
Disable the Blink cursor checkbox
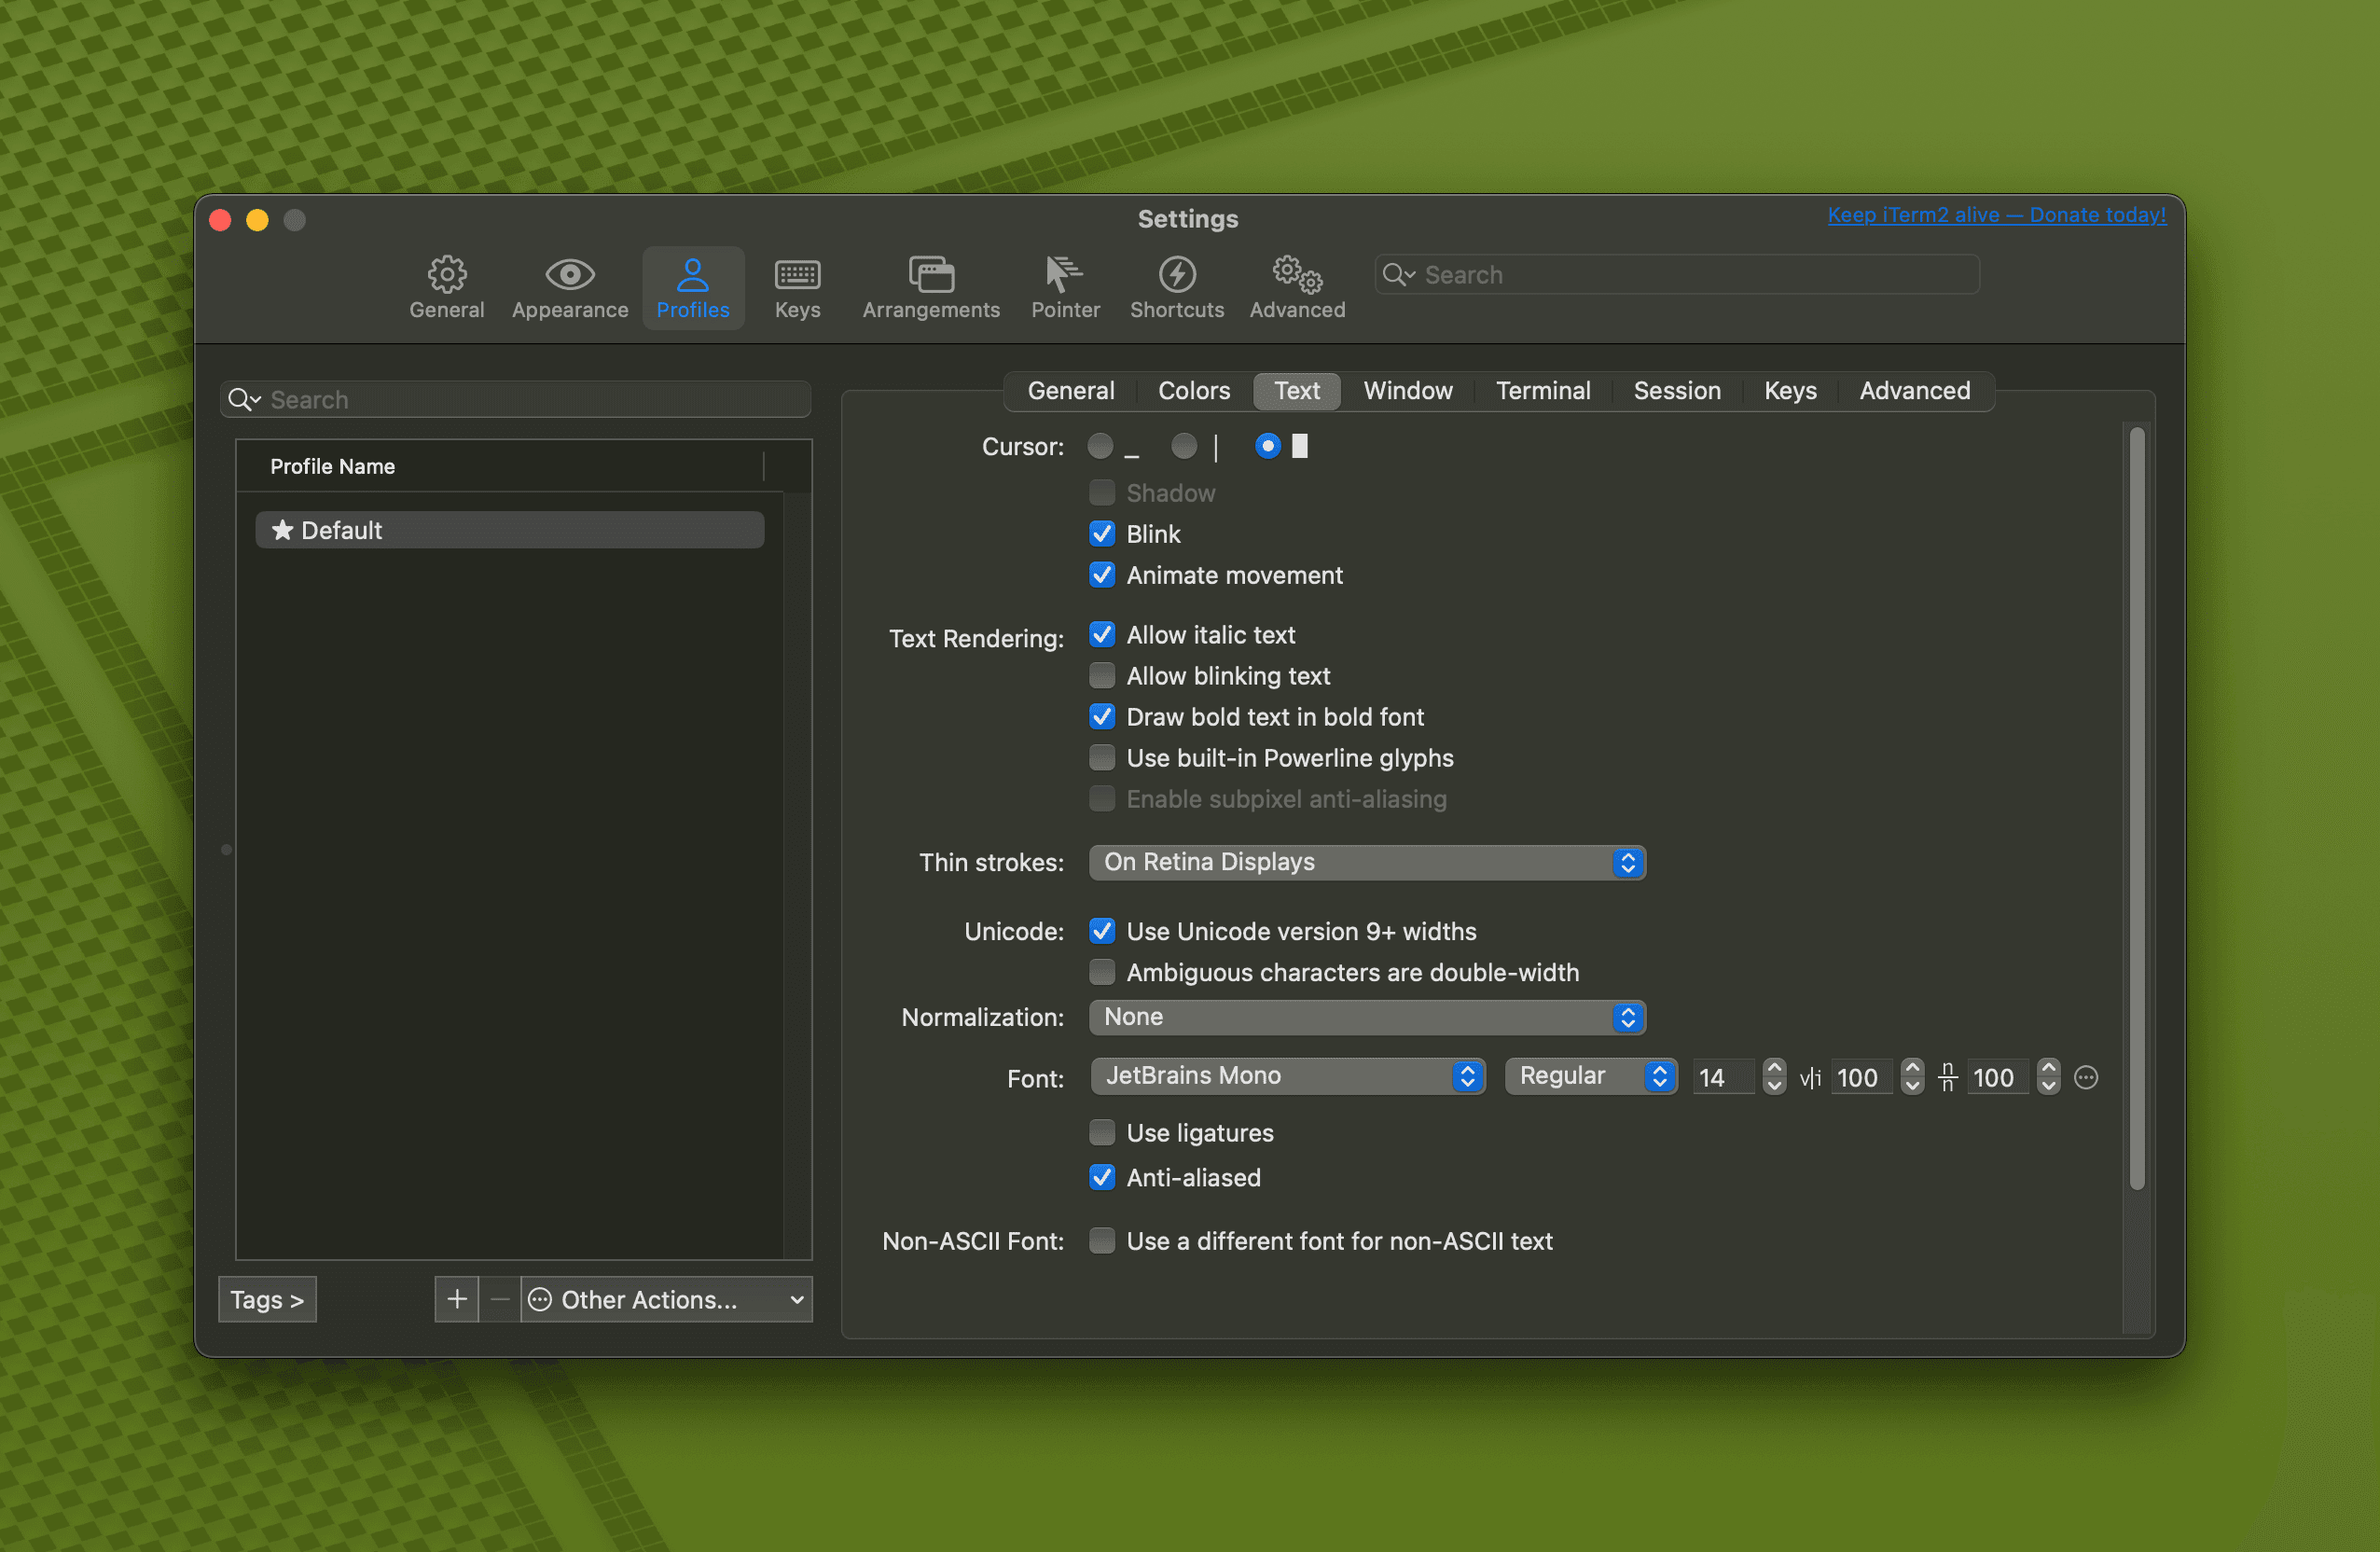click(x=1102, y=534)
